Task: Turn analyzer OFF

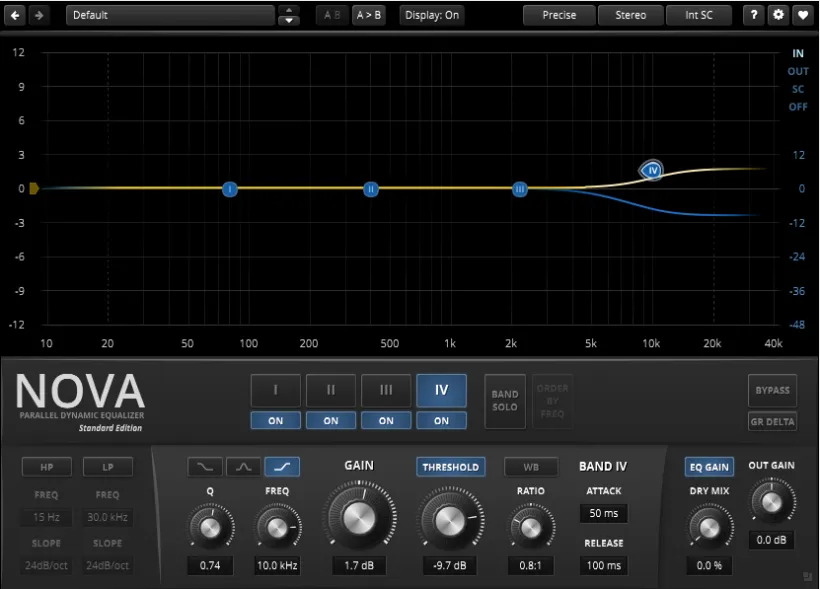Action: pos(798,107)
